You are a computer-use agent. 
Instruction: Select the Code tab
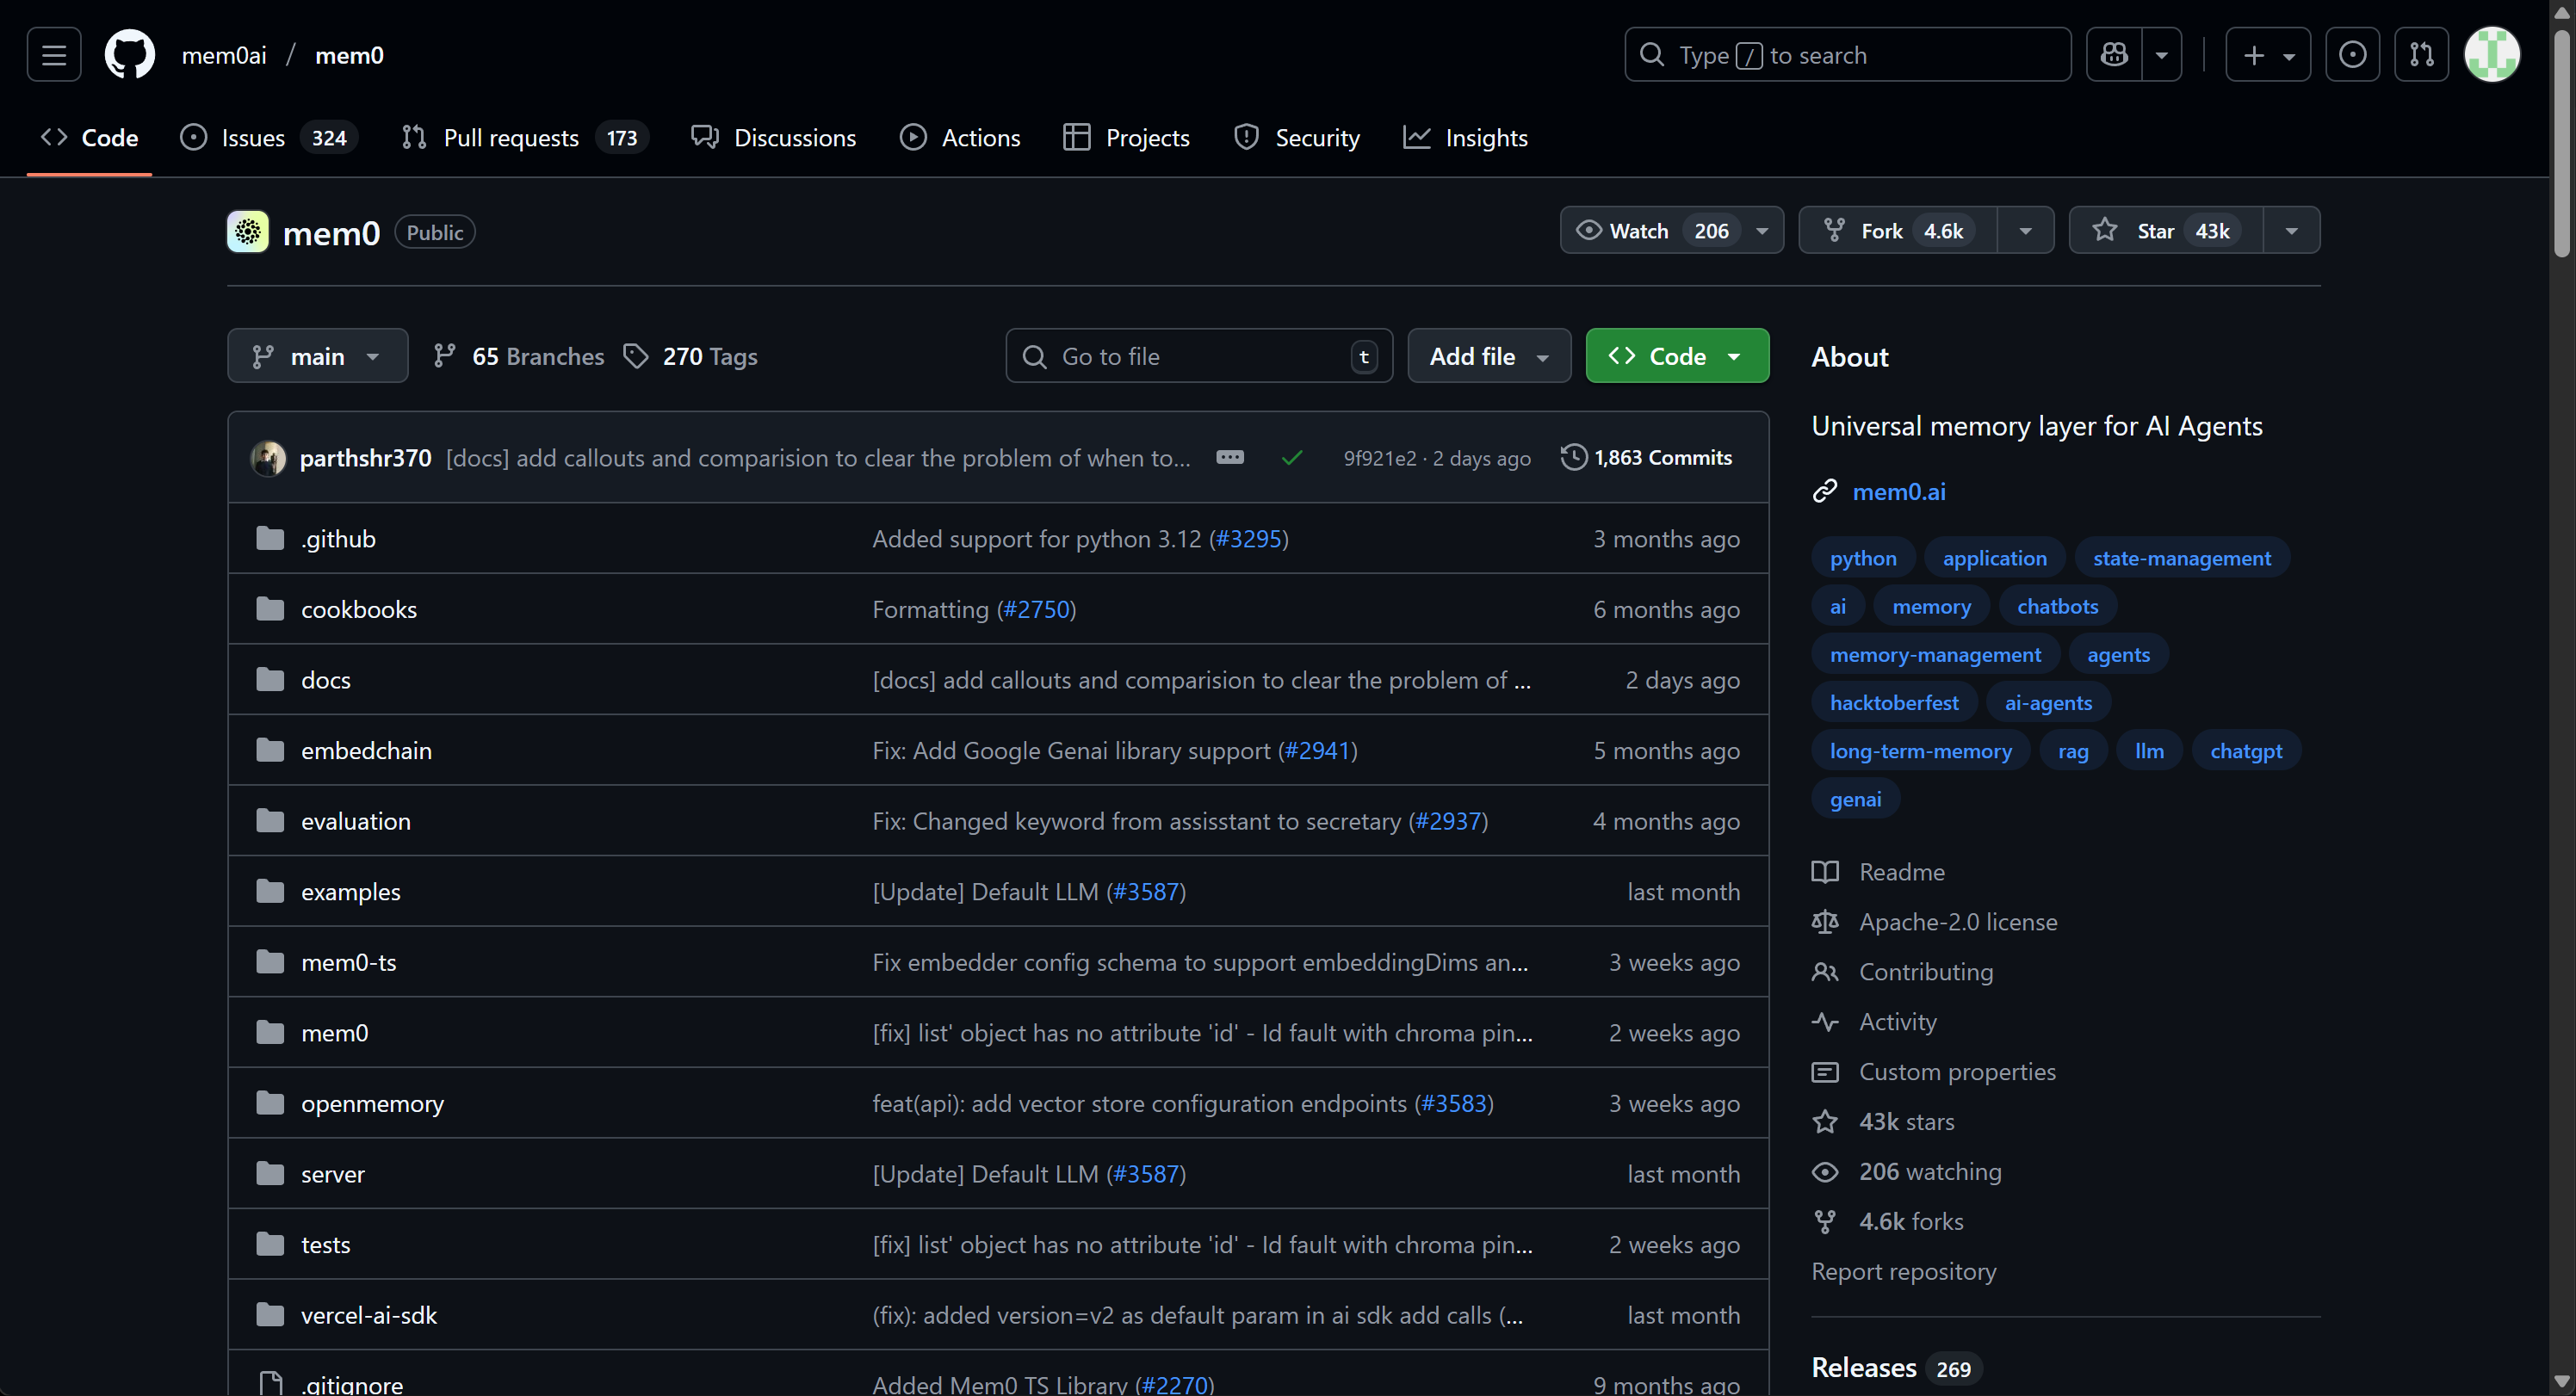(x=89, y=138)
